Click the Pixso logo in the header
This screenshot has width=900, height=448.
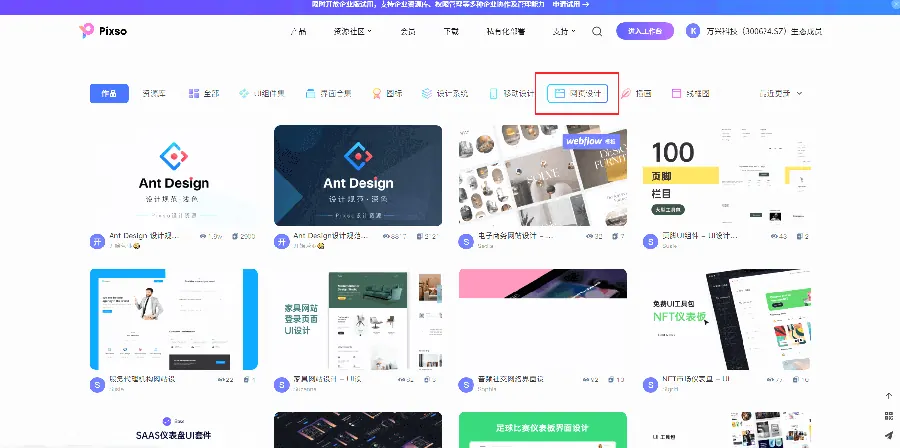pyautogui.click(x=103, y=31)
